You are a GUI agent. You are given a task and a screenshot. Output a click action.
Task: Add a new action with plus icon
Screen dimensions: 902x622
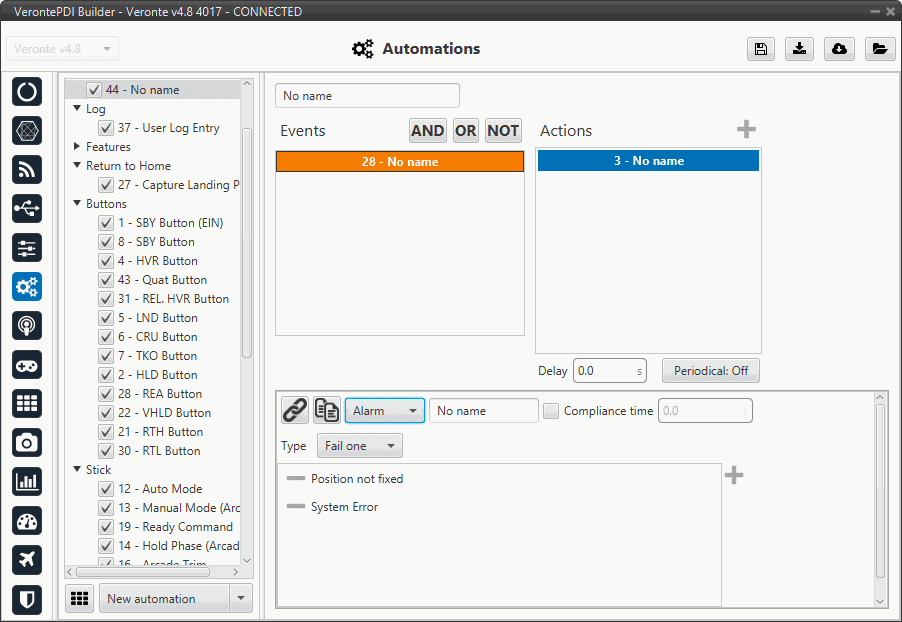pos(746,130)
